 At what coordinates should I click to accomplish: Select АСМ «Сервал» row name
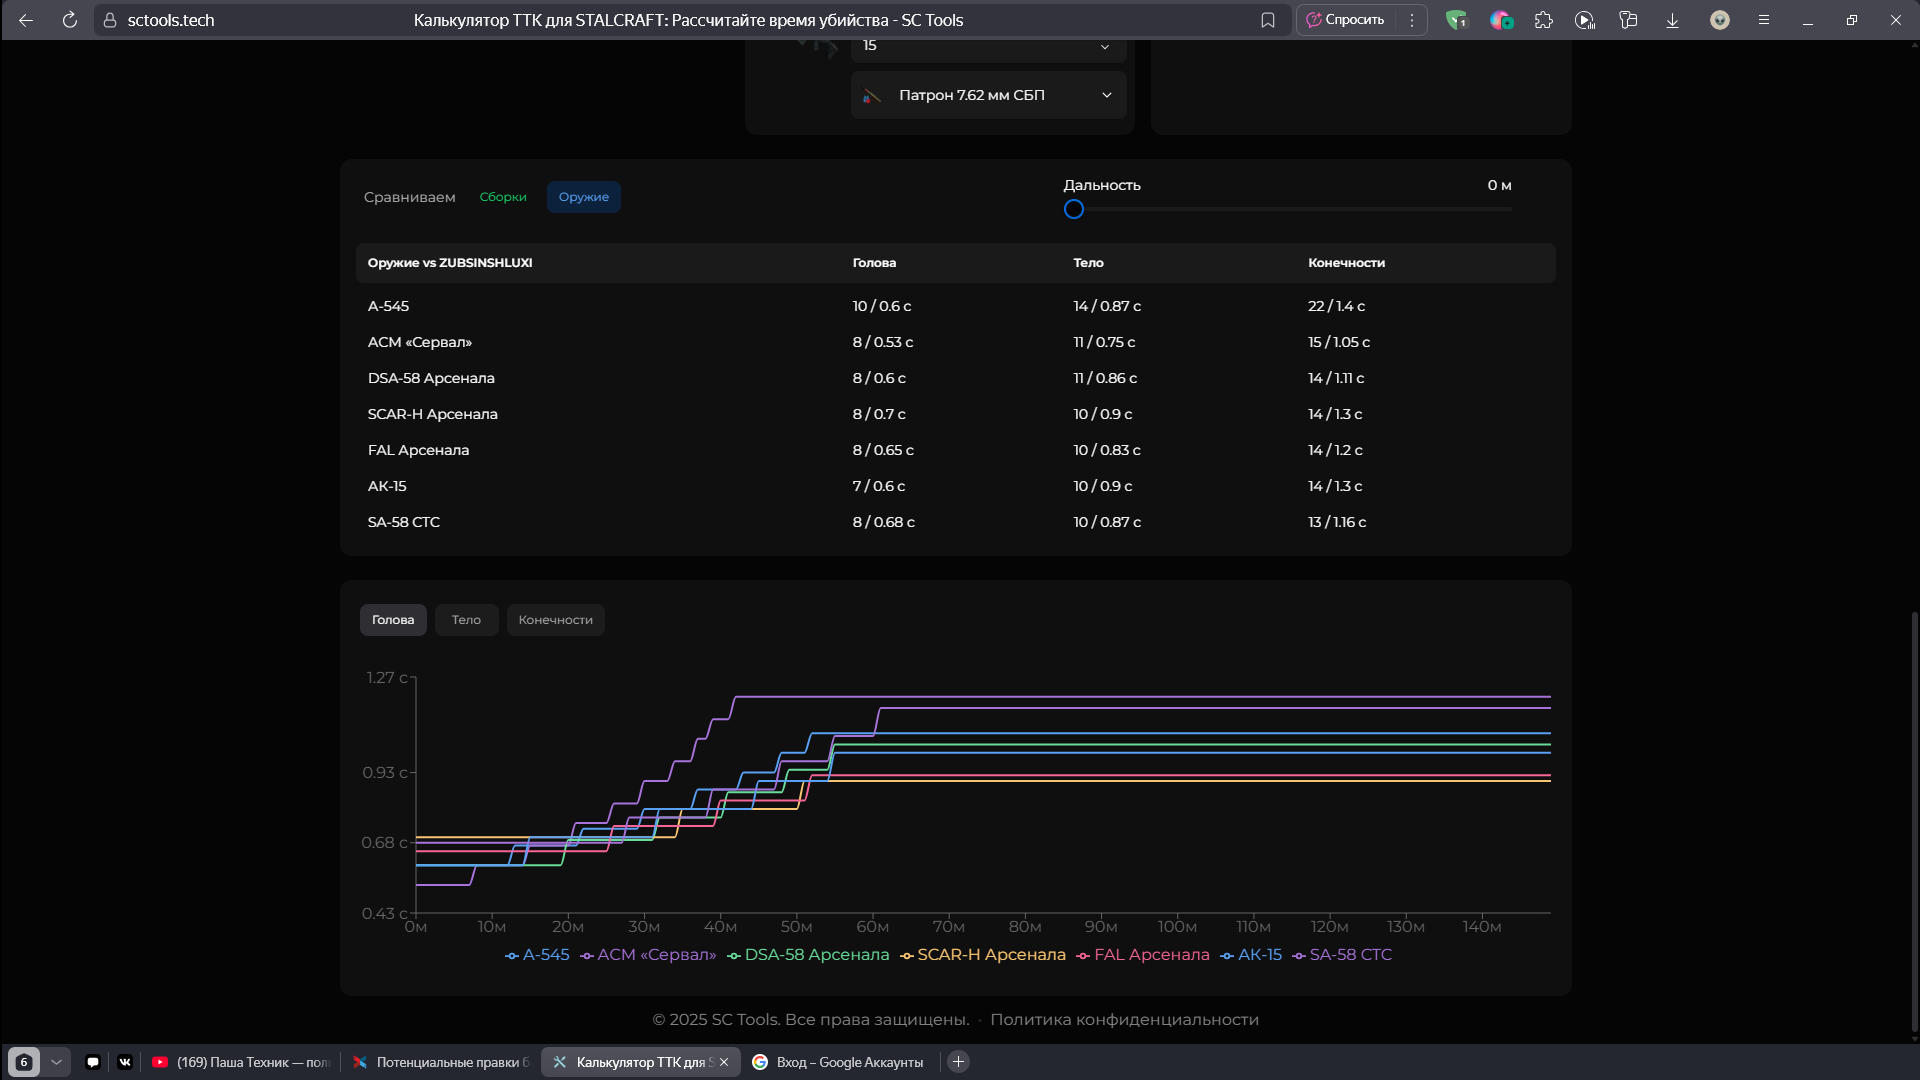[x=419, y=342]
